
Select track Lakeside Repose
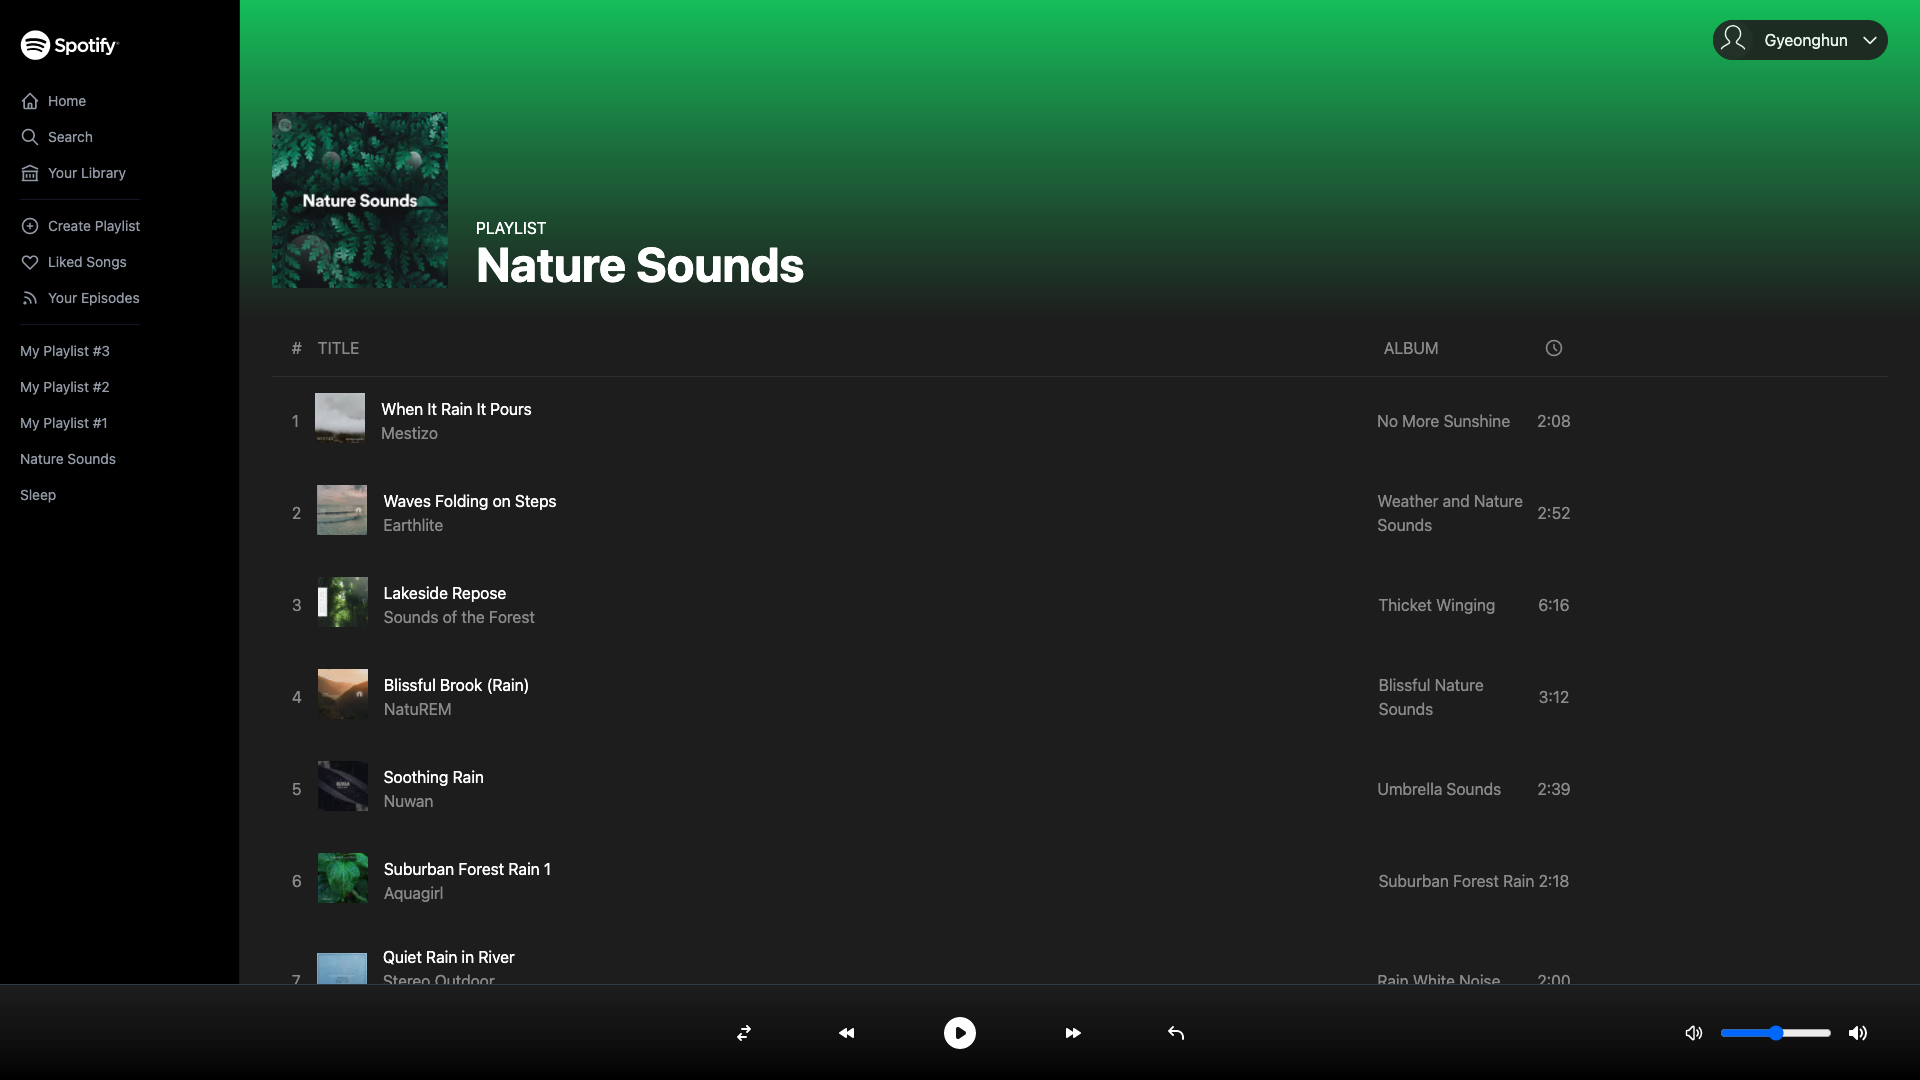[445, 593]
